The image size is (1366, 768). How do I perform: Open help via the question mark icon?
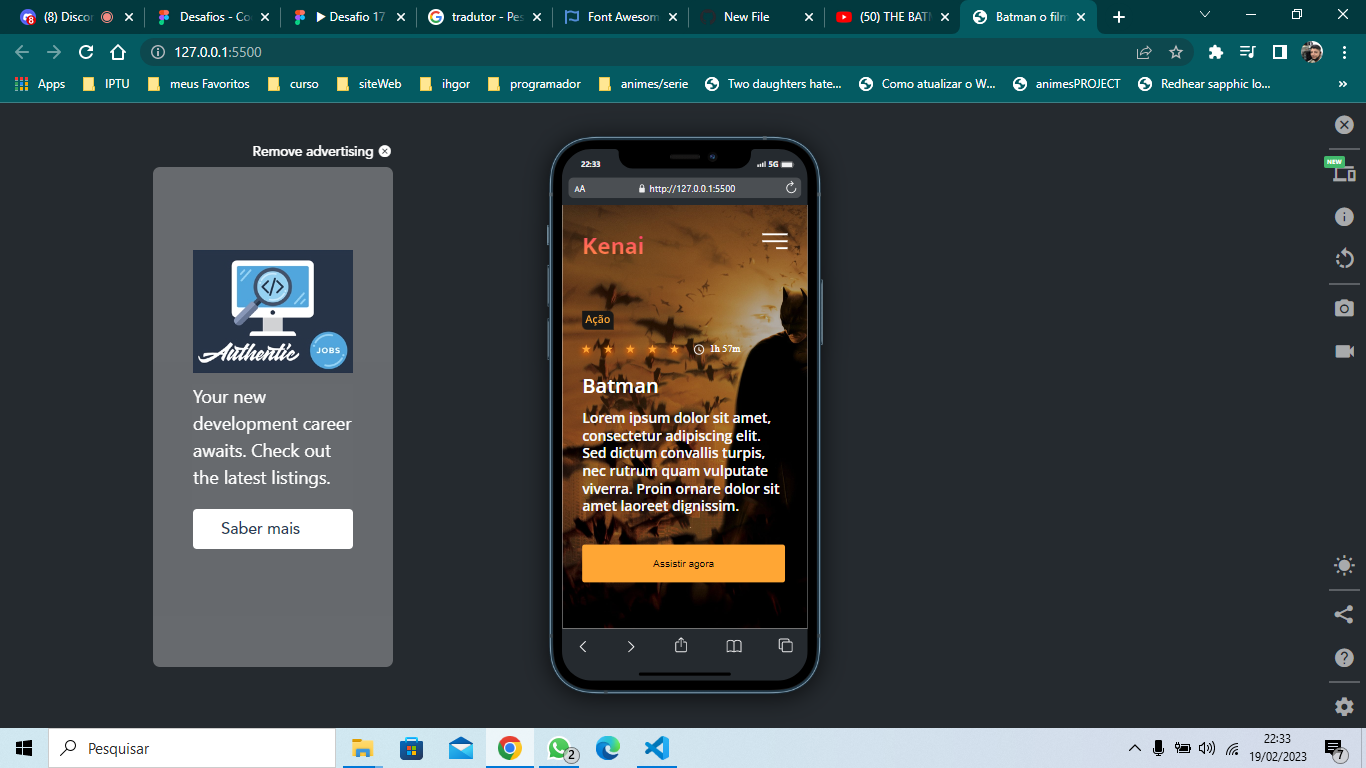click(x=1344, y=657)
